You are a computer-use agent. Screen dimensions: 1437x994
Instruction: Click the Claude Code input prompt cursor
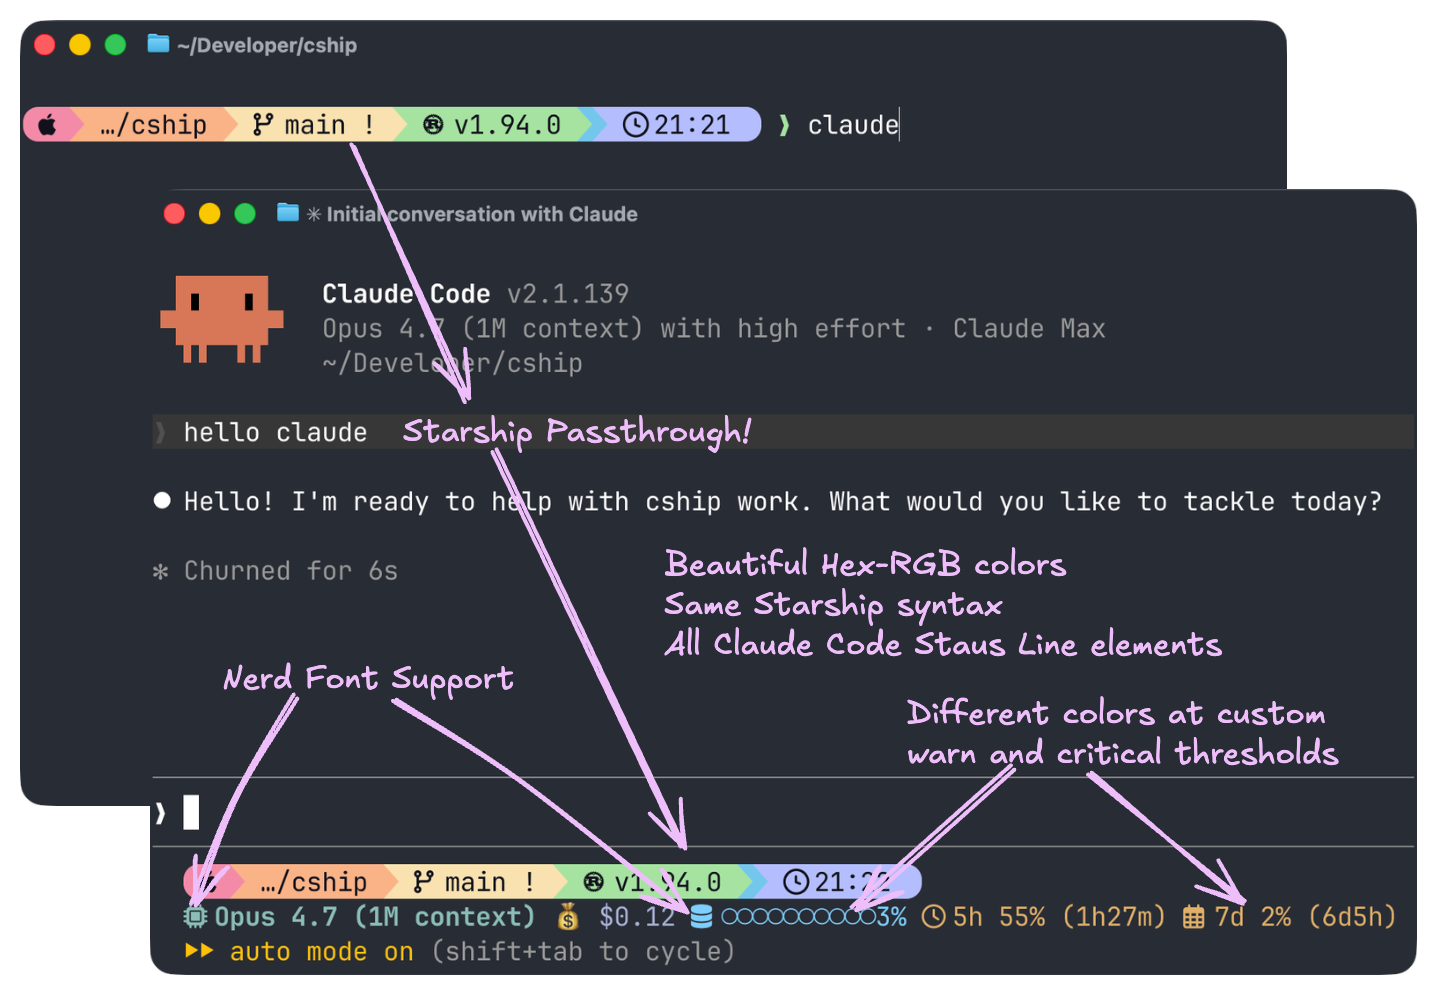pos(191,812)
